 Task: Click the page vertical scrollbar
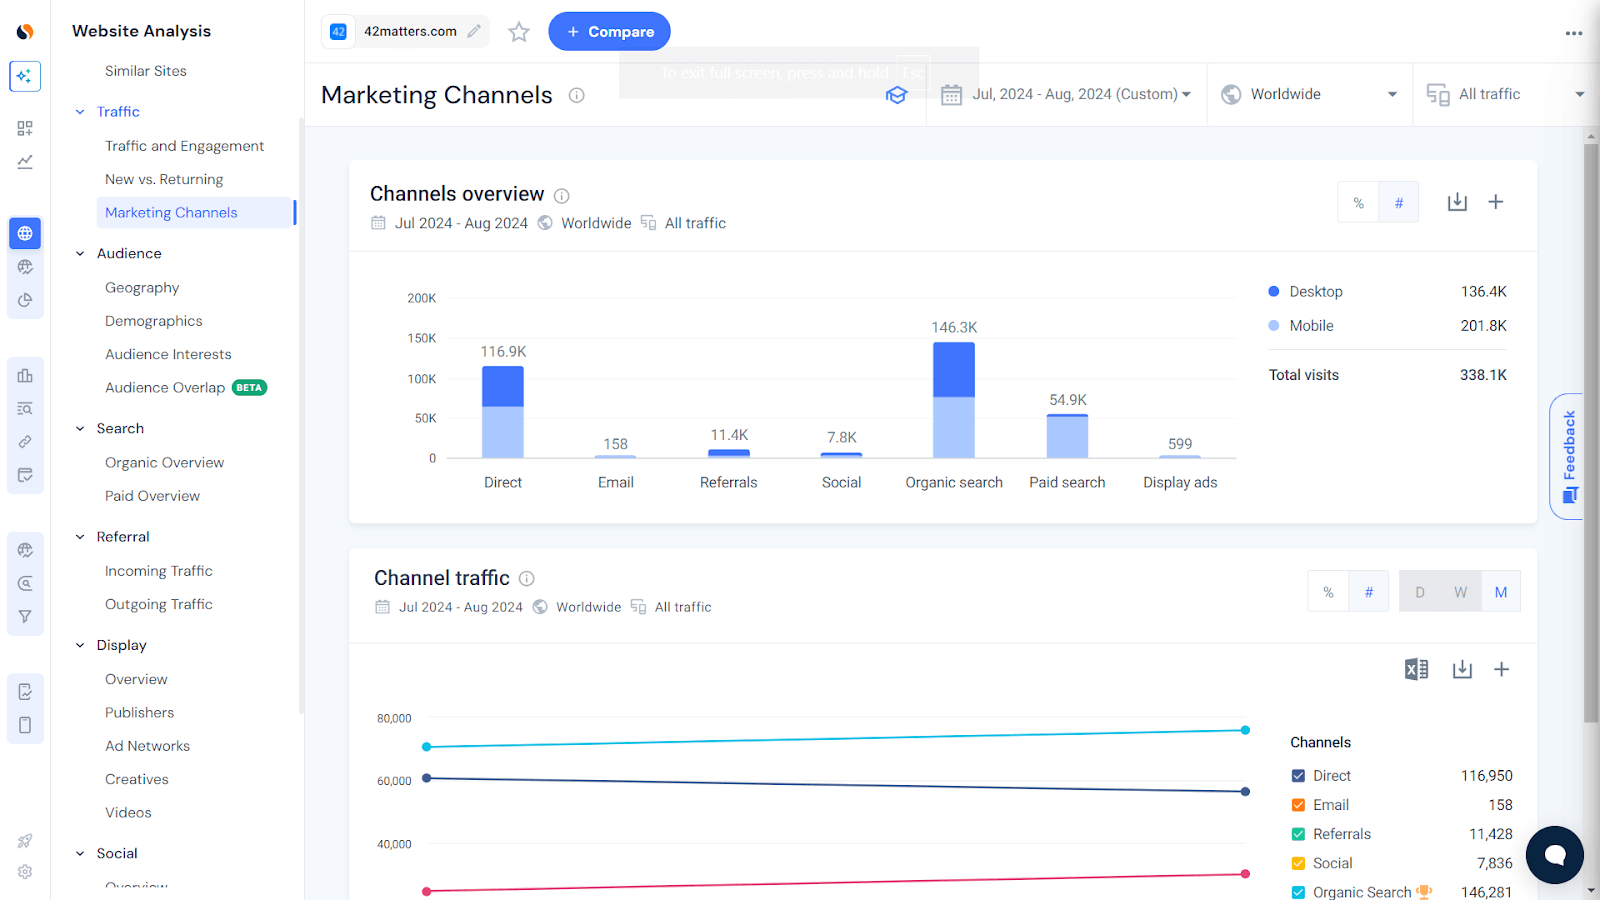pos(1591,433)
